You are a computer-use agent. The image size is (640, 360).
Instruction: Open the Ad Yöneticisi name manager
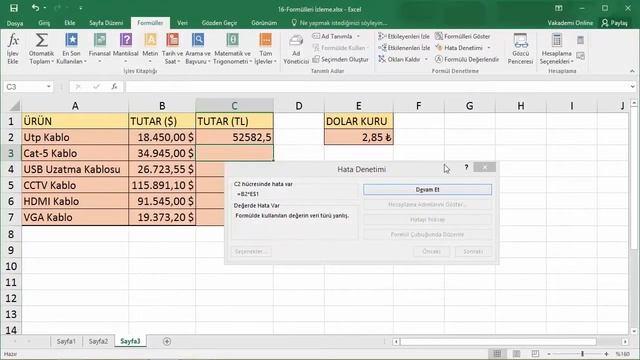pyautogui.click(x=296, y=49)
